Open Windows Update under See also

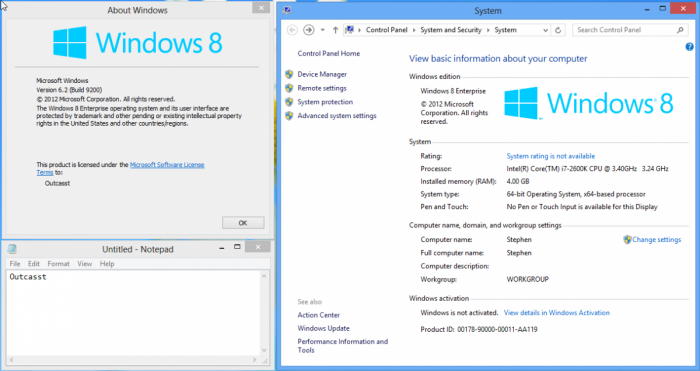(324, 329)
